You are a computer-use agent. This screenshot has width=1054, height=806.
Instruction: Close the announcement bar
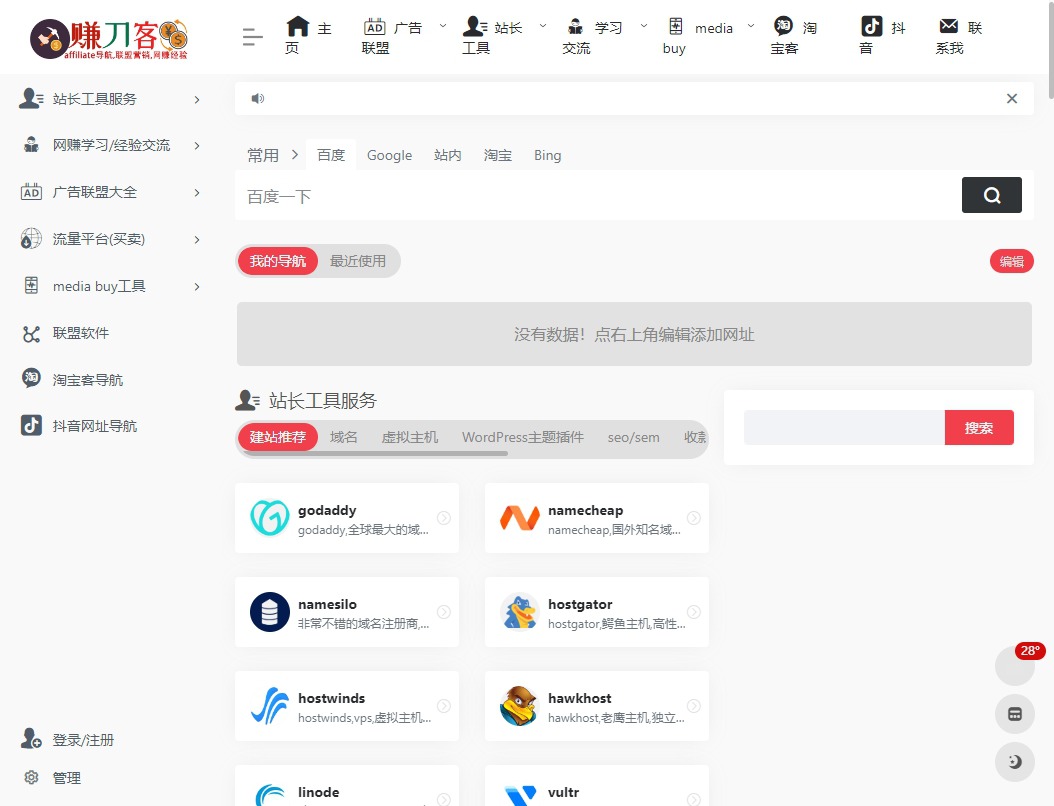tap(1012, 99)
